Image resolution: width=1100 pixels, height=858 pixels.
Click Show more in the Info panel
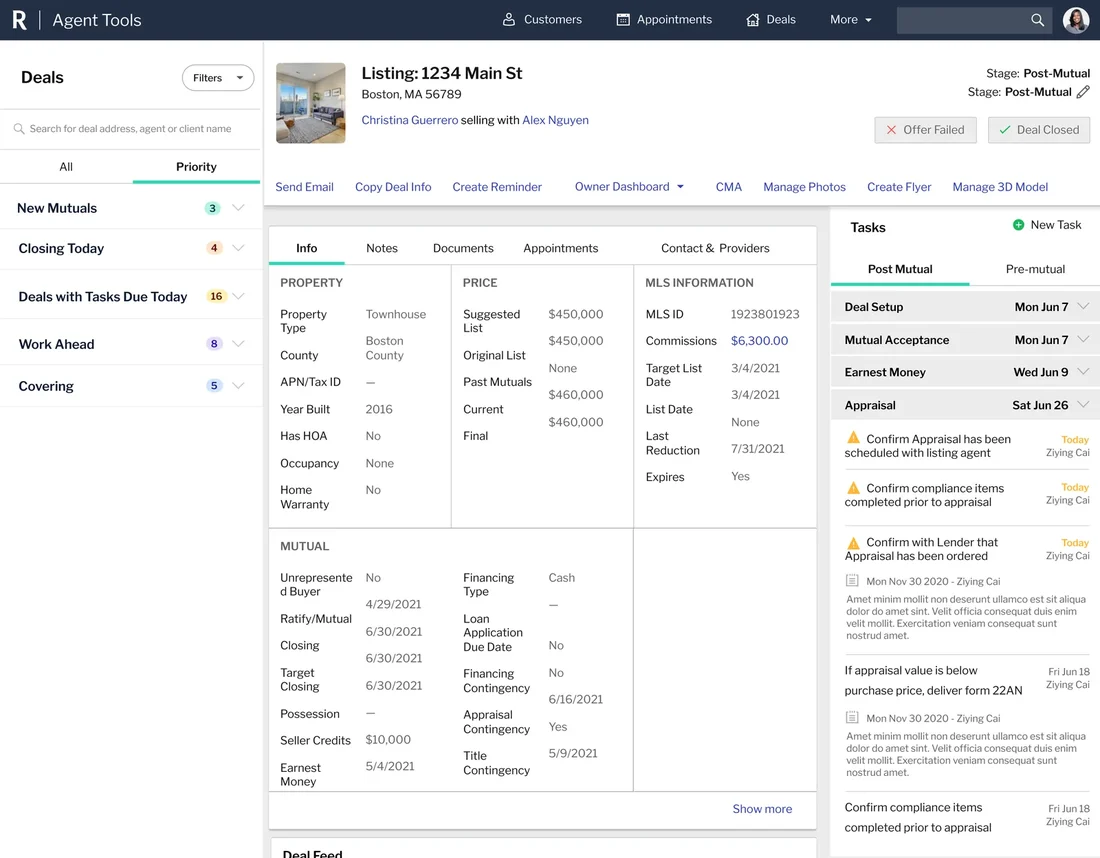pyautogui.click(x=762, y=809)
